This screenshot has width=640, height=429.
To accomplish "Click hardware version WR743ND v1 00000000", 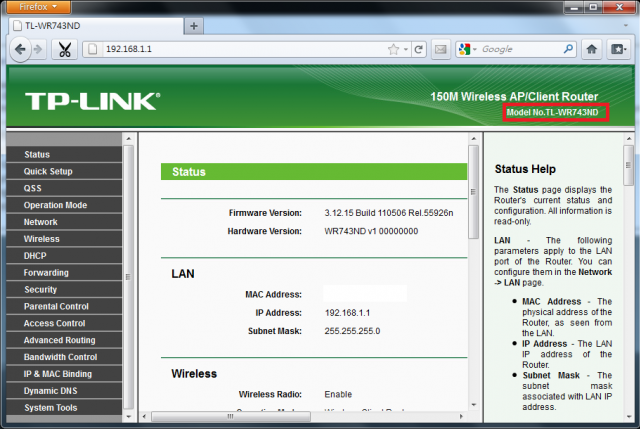I will [371, 231].
